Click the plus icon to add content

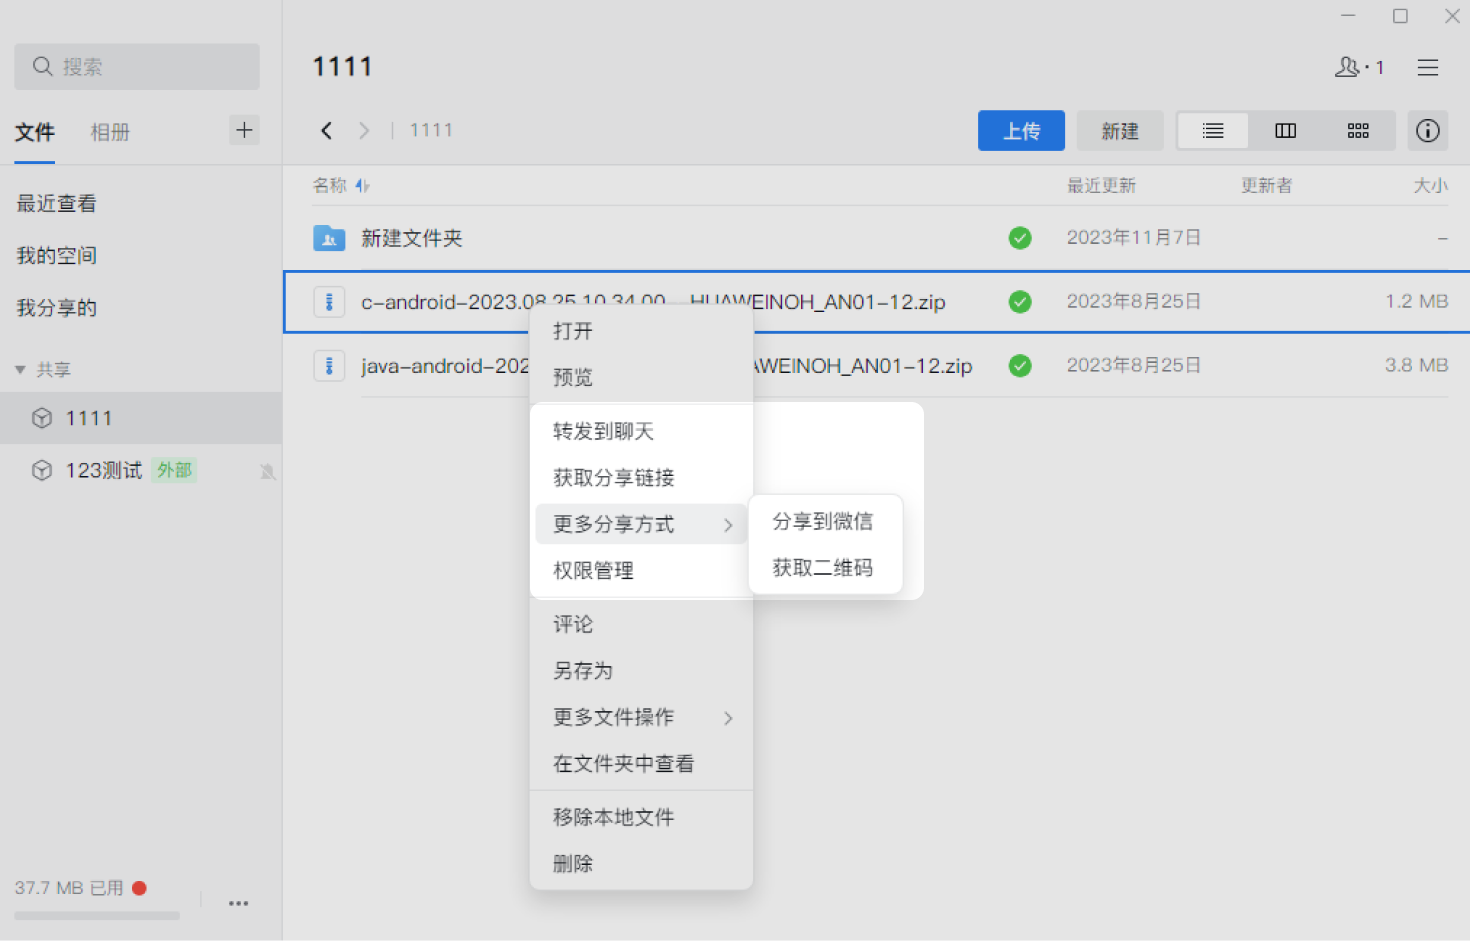(244, 130)
